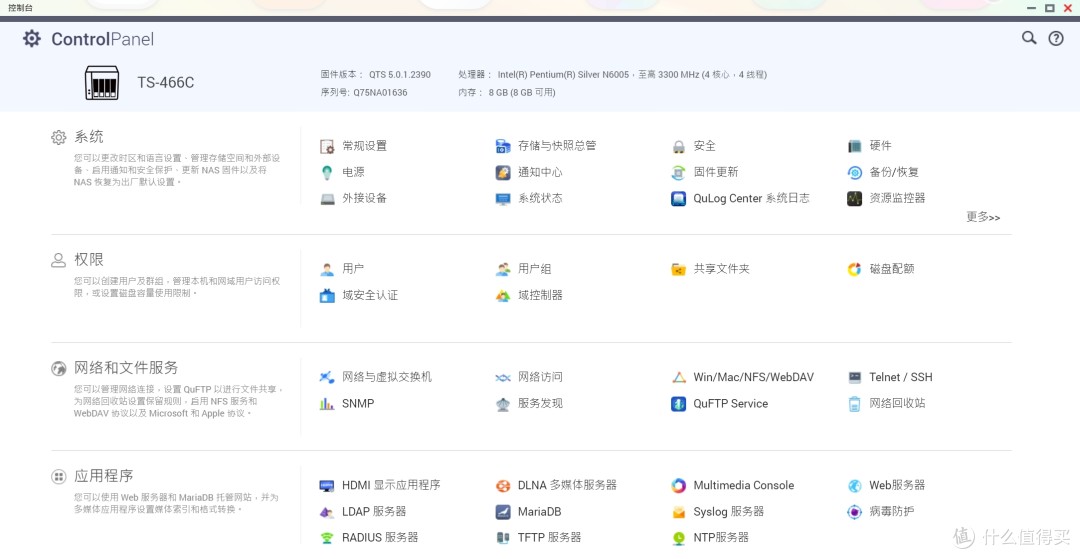Open the SNMP chart icon

(327, 404)
